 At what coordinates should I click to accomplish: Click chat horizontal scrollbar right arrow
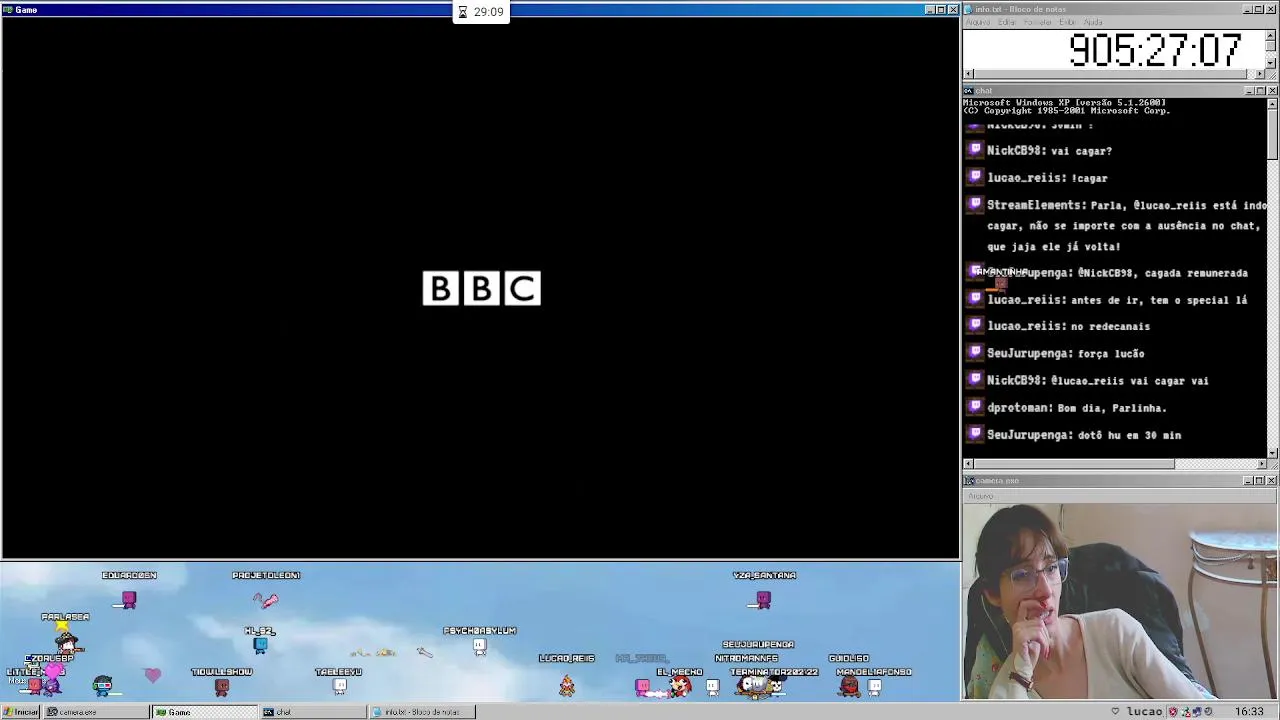[x=1261, y=464]
